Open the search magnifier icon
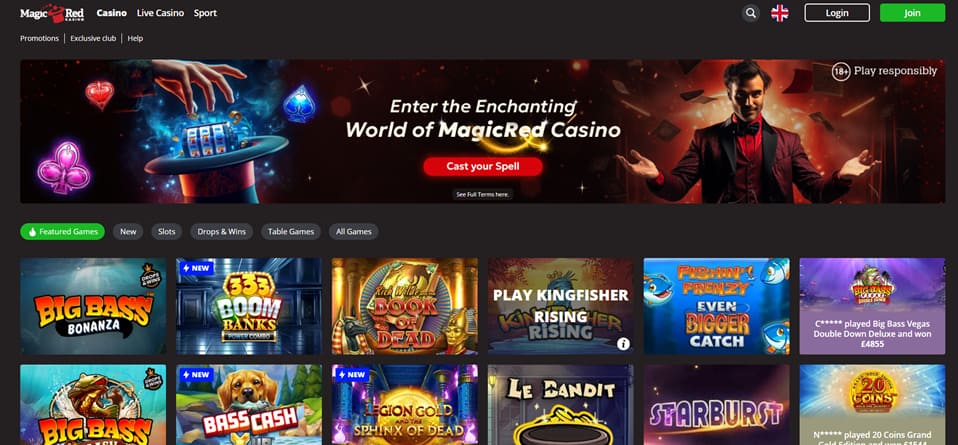 (x=750, y=13)
